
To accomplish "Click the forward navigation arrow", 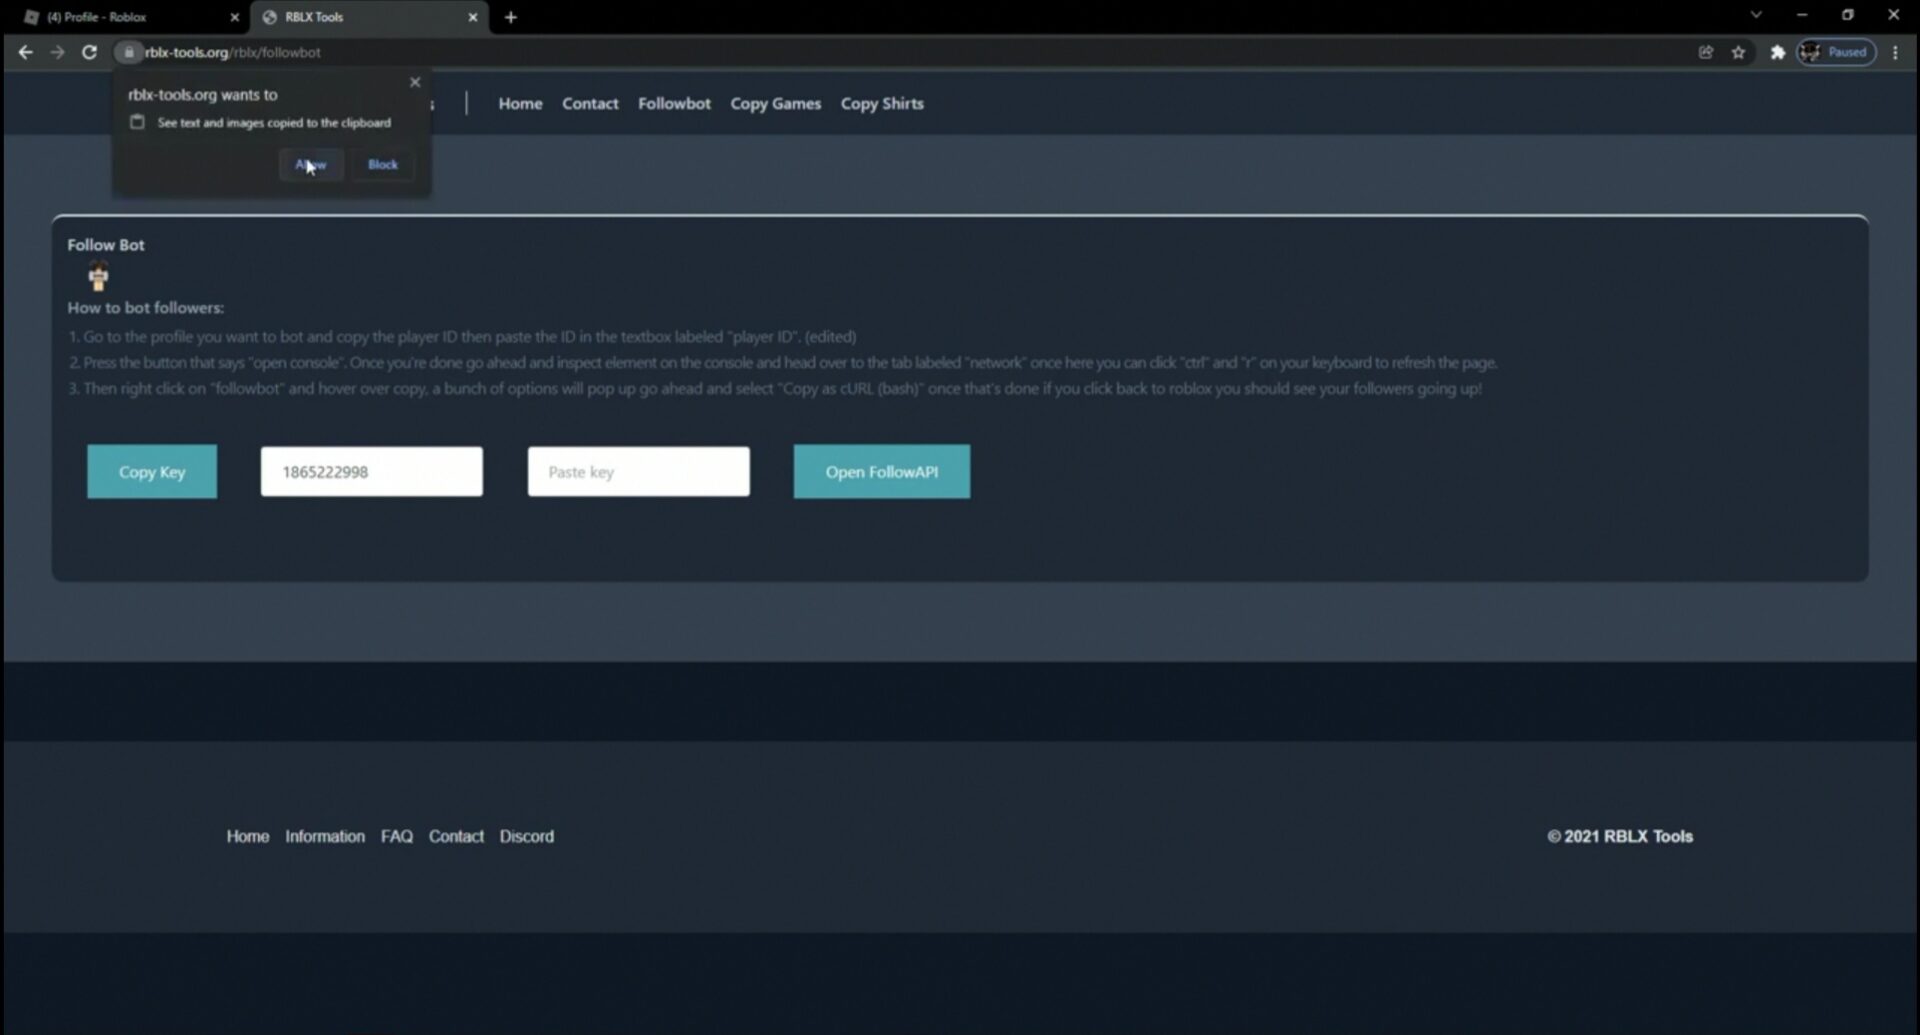I will [57, 52].
